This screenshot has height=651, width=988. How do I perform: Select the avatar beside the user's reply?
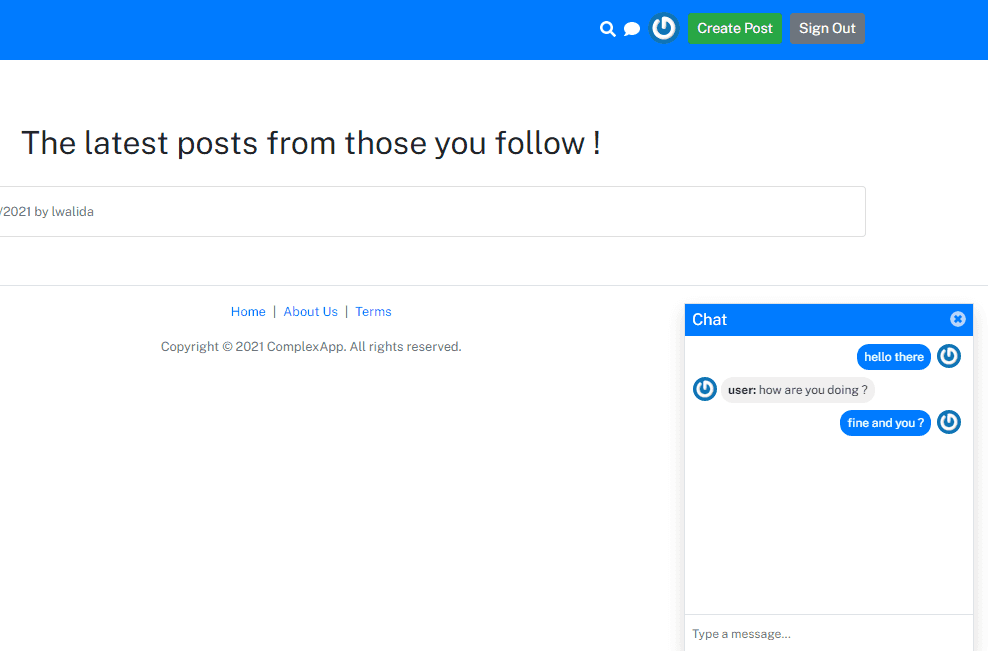(x=705, y=389)
